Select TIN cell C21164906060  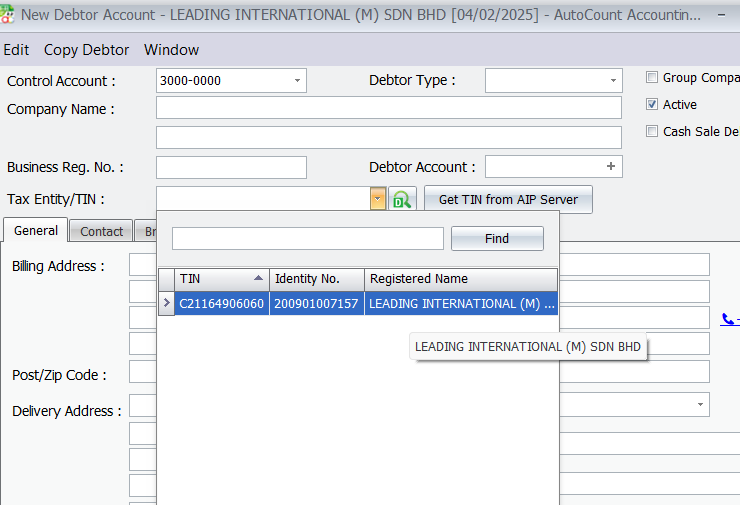[222, 303]
